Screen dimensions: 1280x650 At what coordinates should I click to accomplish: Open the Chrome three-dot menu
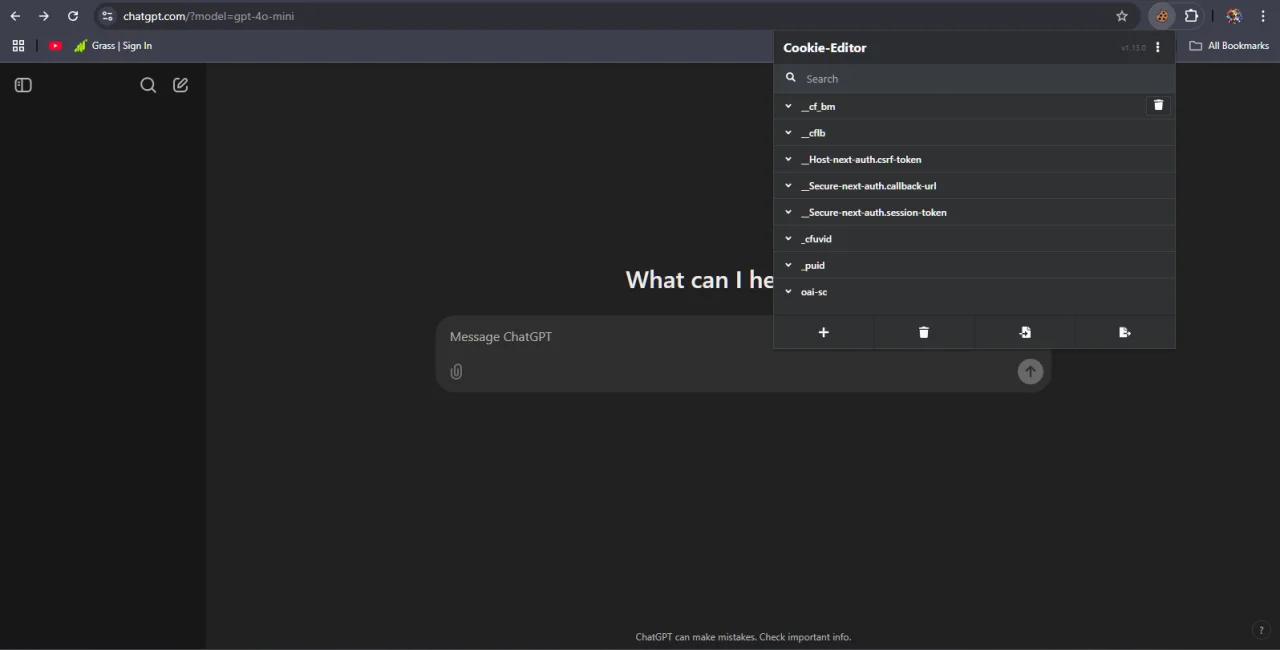1263,16
